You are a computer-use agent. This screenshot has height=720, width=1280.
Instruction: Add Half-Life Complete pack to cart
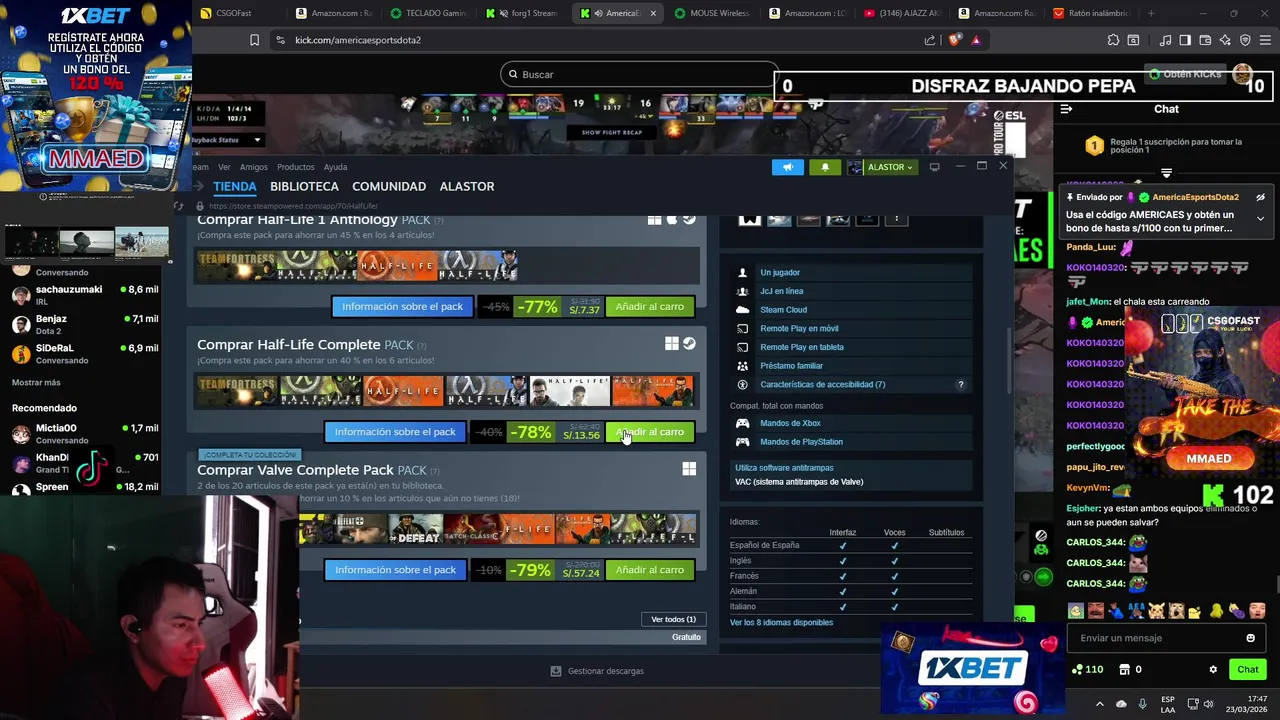(650, 432)
